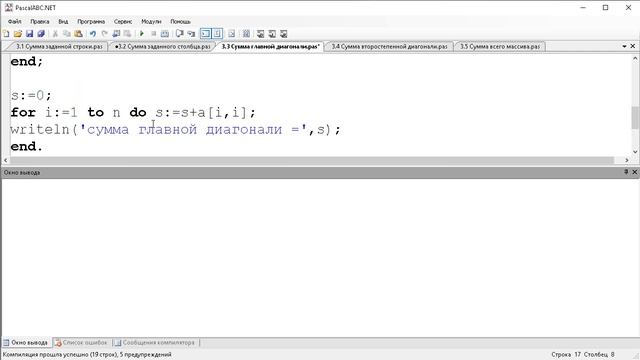Redo edit with the gray arrow
The height and width of the screenshot is (360, 640).
[104, 34]
